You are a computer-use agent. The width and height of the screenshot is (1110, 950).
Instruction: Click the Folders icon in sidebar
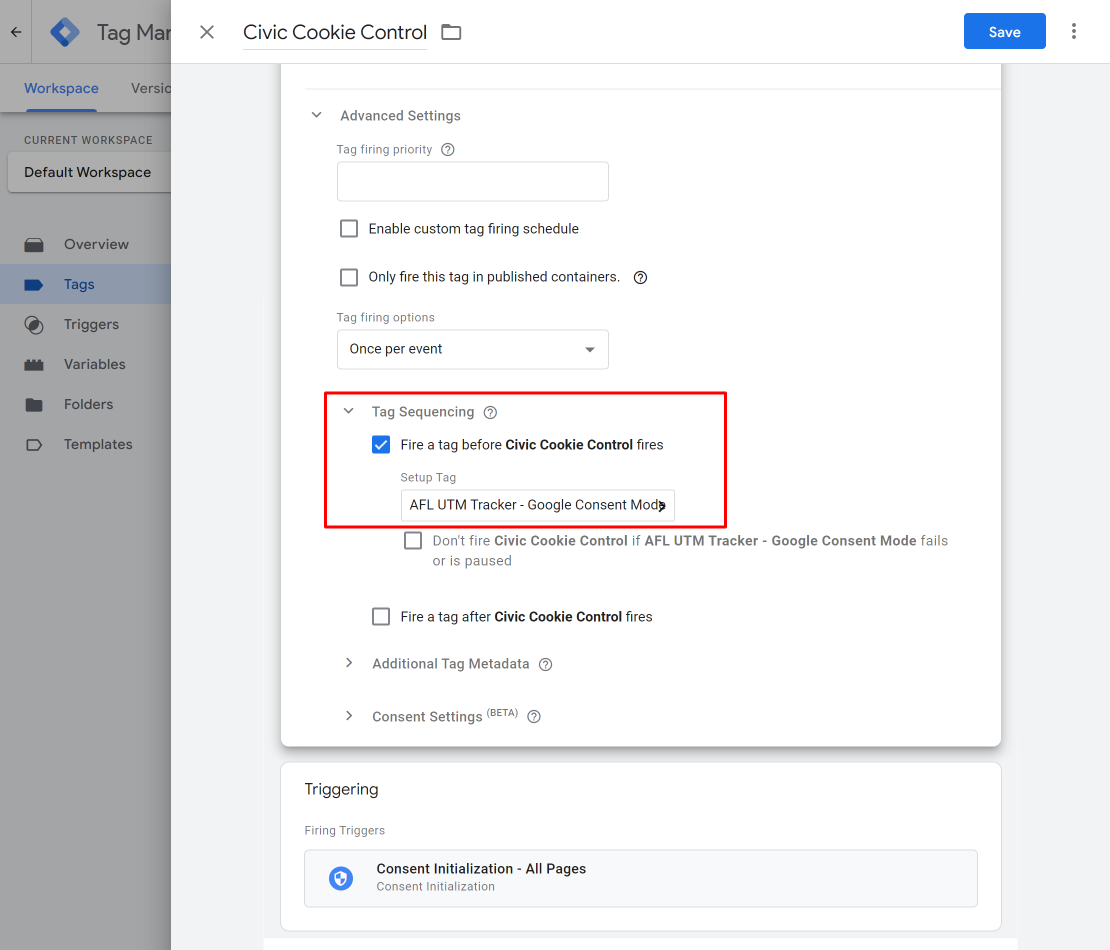click(34, 405)
